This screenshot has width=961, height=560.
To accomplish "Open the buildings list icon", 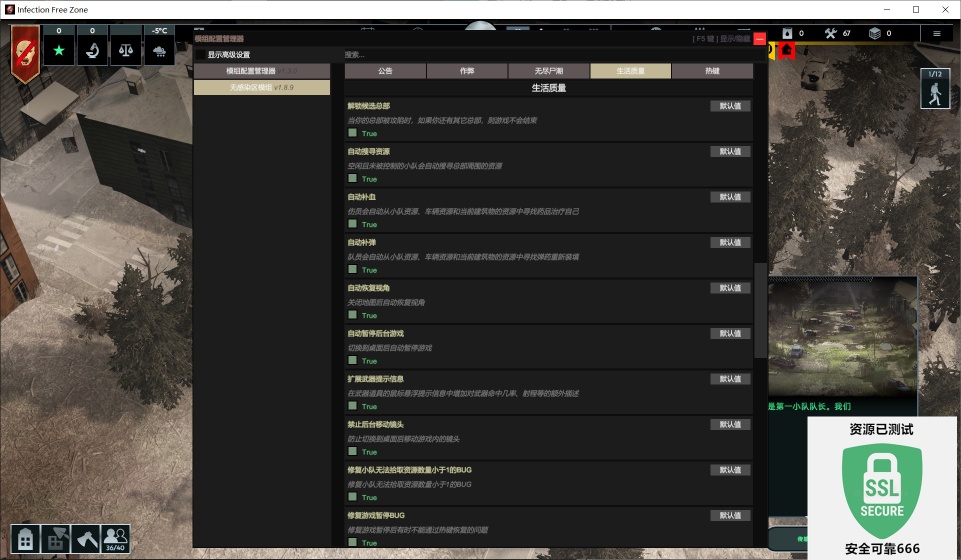I will pyautogui.click(x=25, y=539).
